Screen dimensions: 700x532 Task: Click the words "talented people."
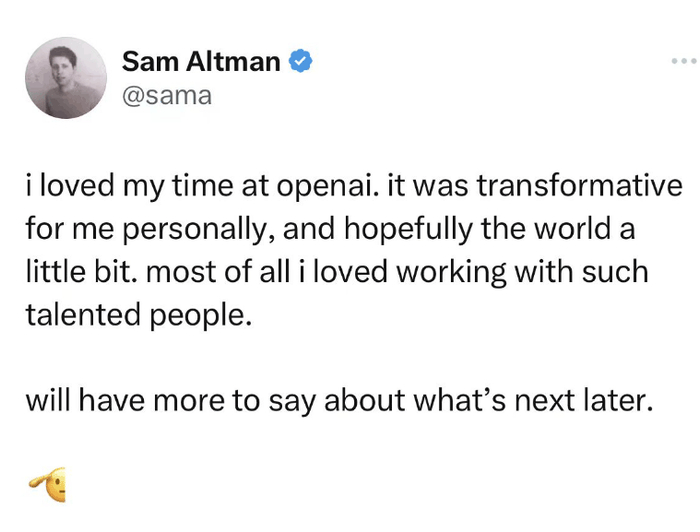coord(134,315)
